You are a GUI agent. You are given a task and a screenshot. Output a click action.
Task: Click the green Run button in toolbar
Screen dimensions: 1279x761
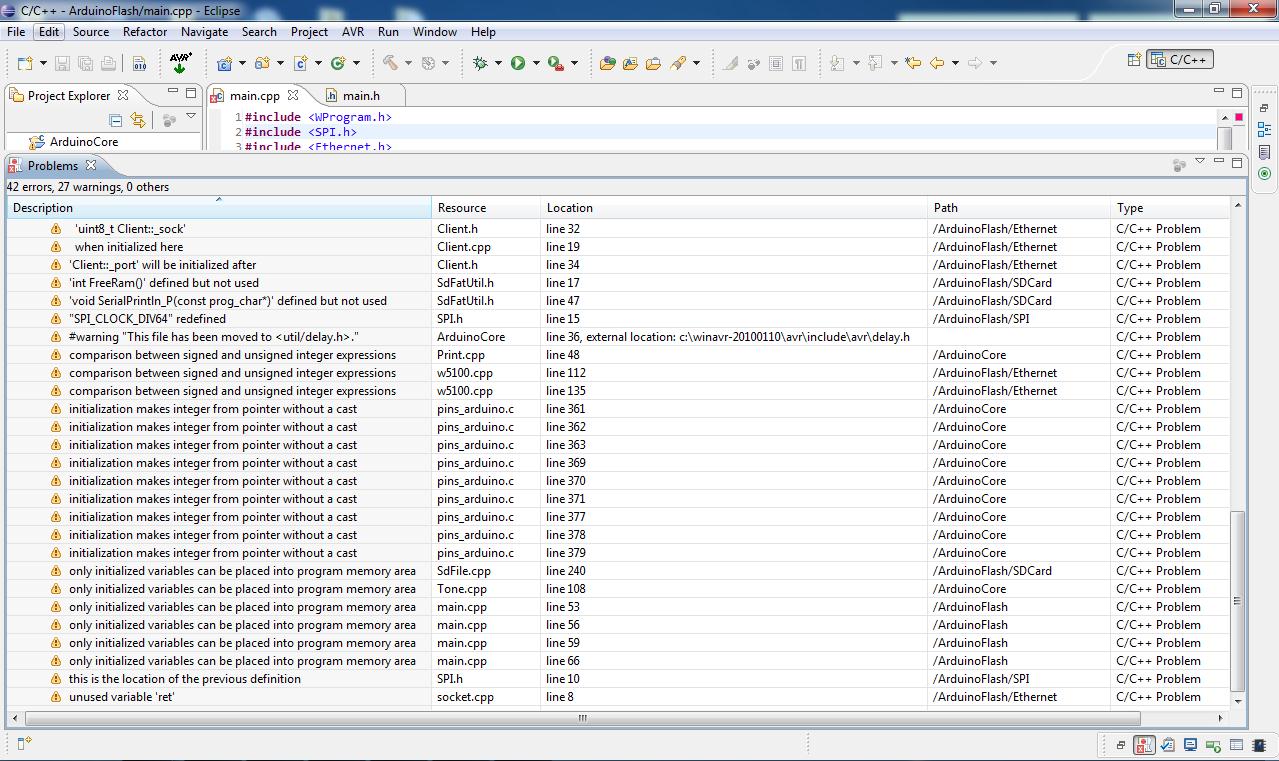click(x=518, y=63)
